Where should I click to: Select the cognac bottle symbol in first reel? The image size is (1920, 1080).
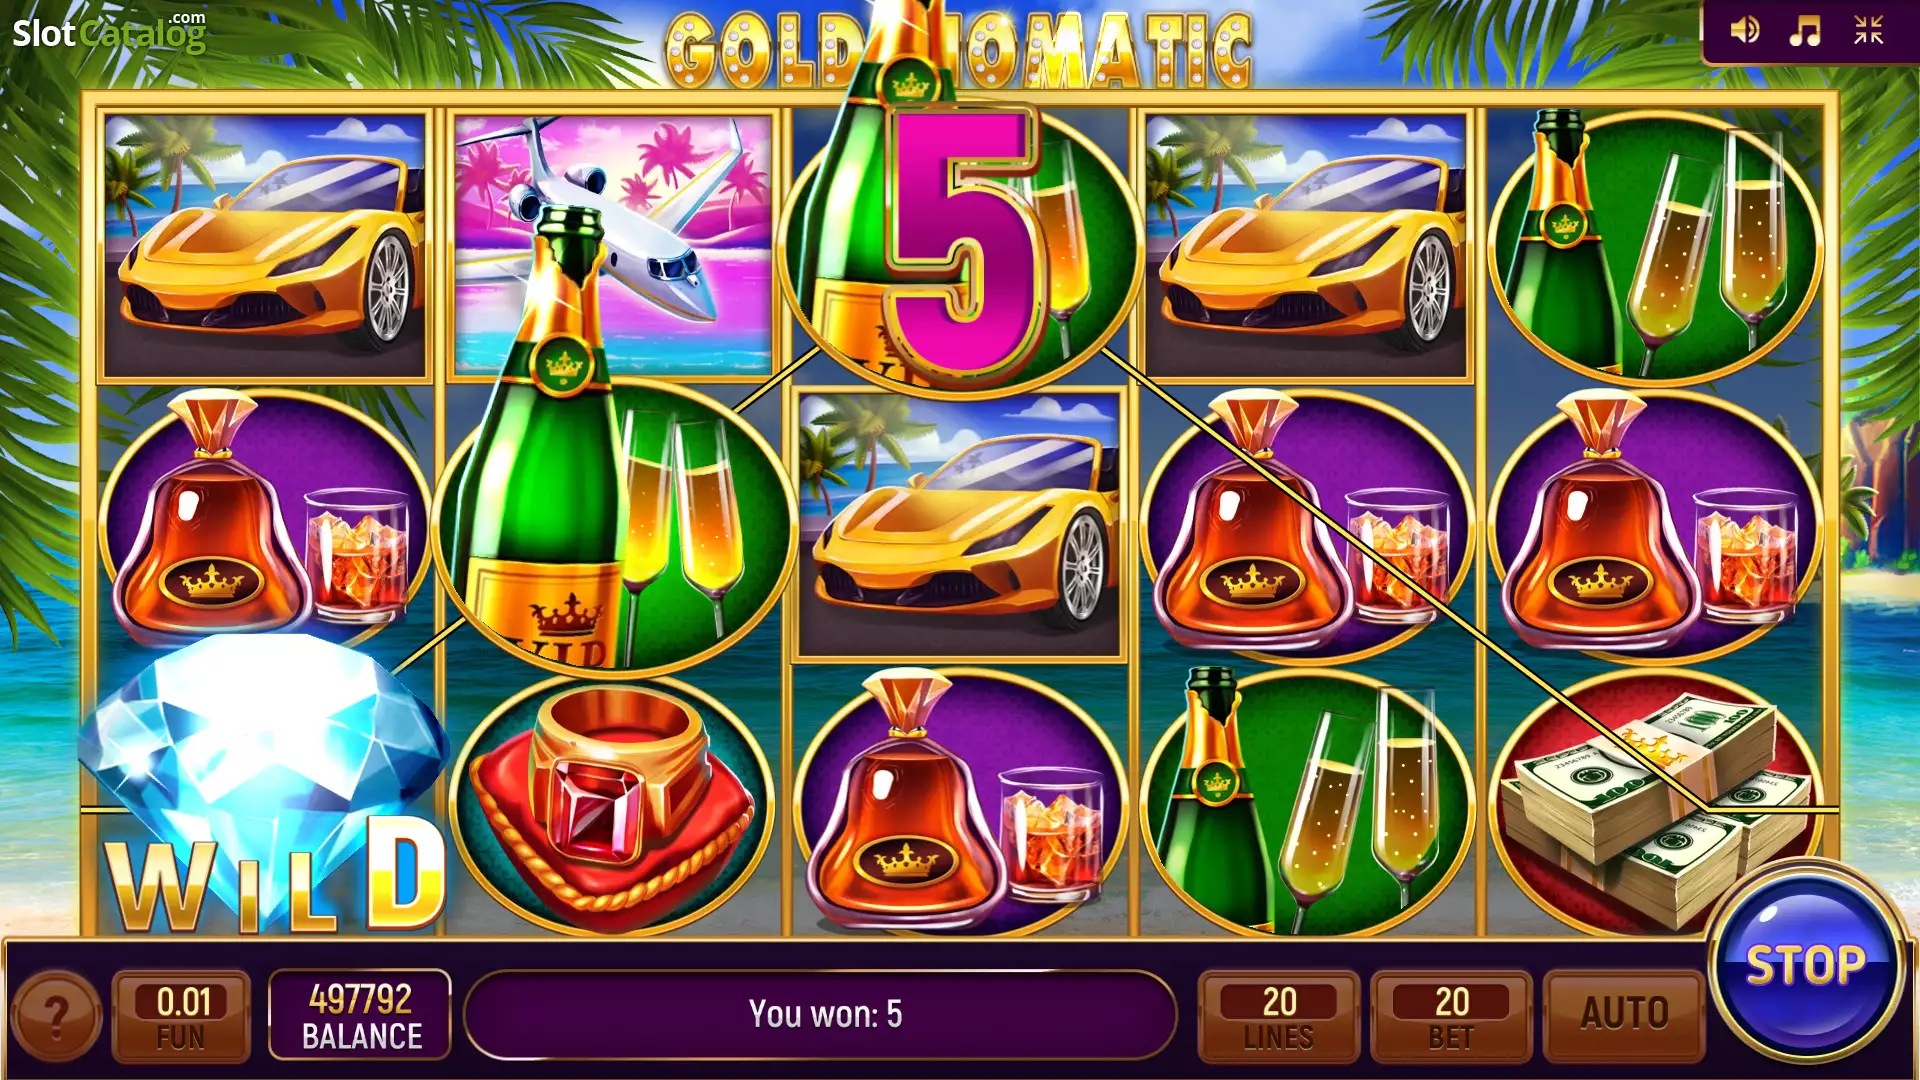[264, 520]
